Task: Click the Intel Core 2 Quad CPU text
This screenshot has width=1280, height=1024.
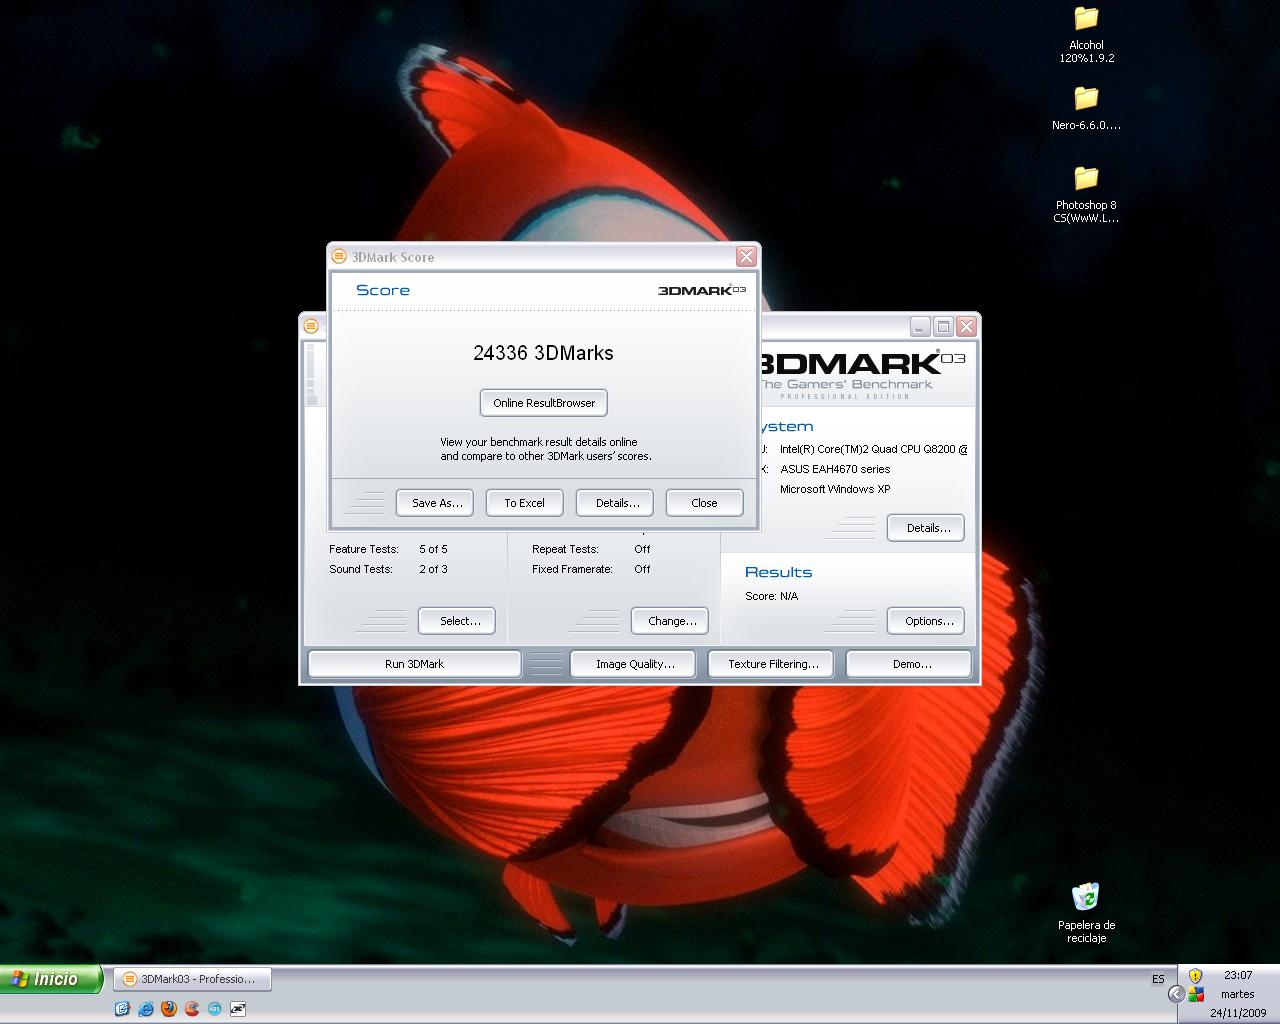Action: click(873, 449)
